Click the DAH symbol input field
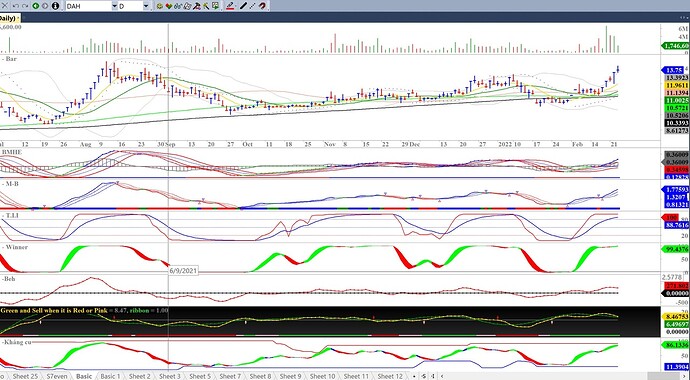This screenshot has height=380, width=690. click(88, 6)
